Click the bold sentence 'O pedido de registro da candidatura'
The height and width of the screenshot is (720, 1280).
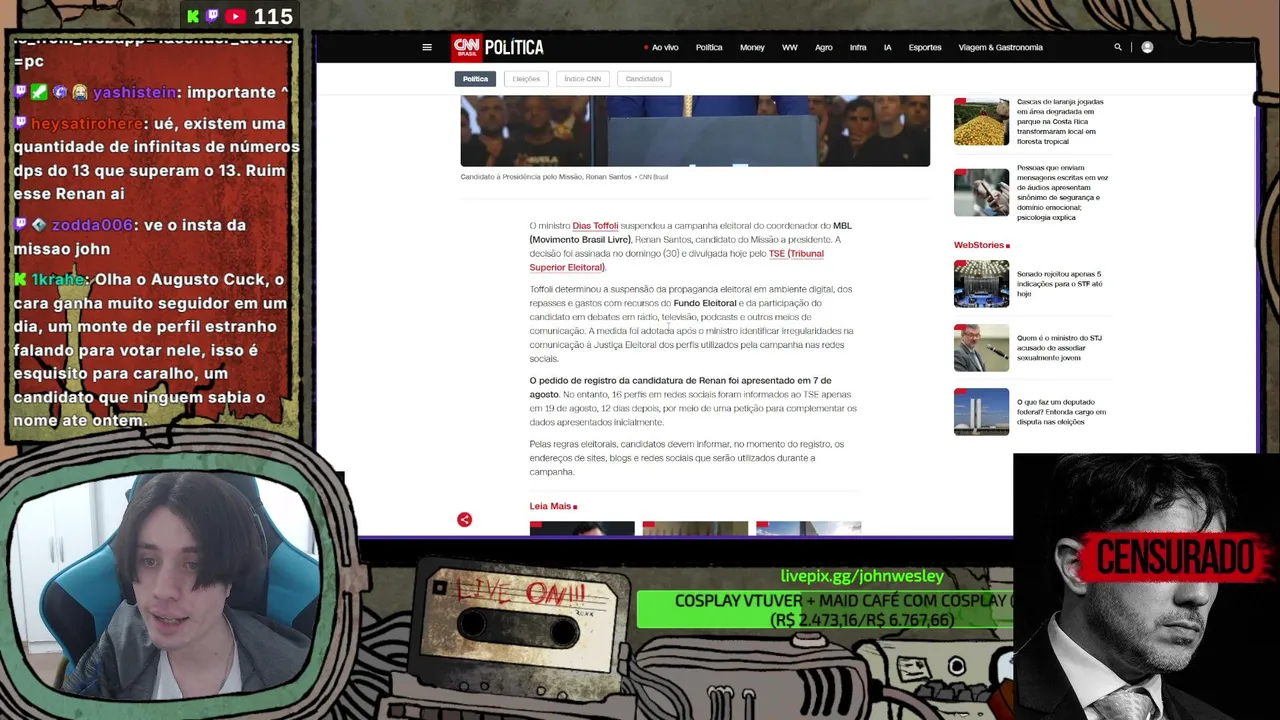pos(680,387)
